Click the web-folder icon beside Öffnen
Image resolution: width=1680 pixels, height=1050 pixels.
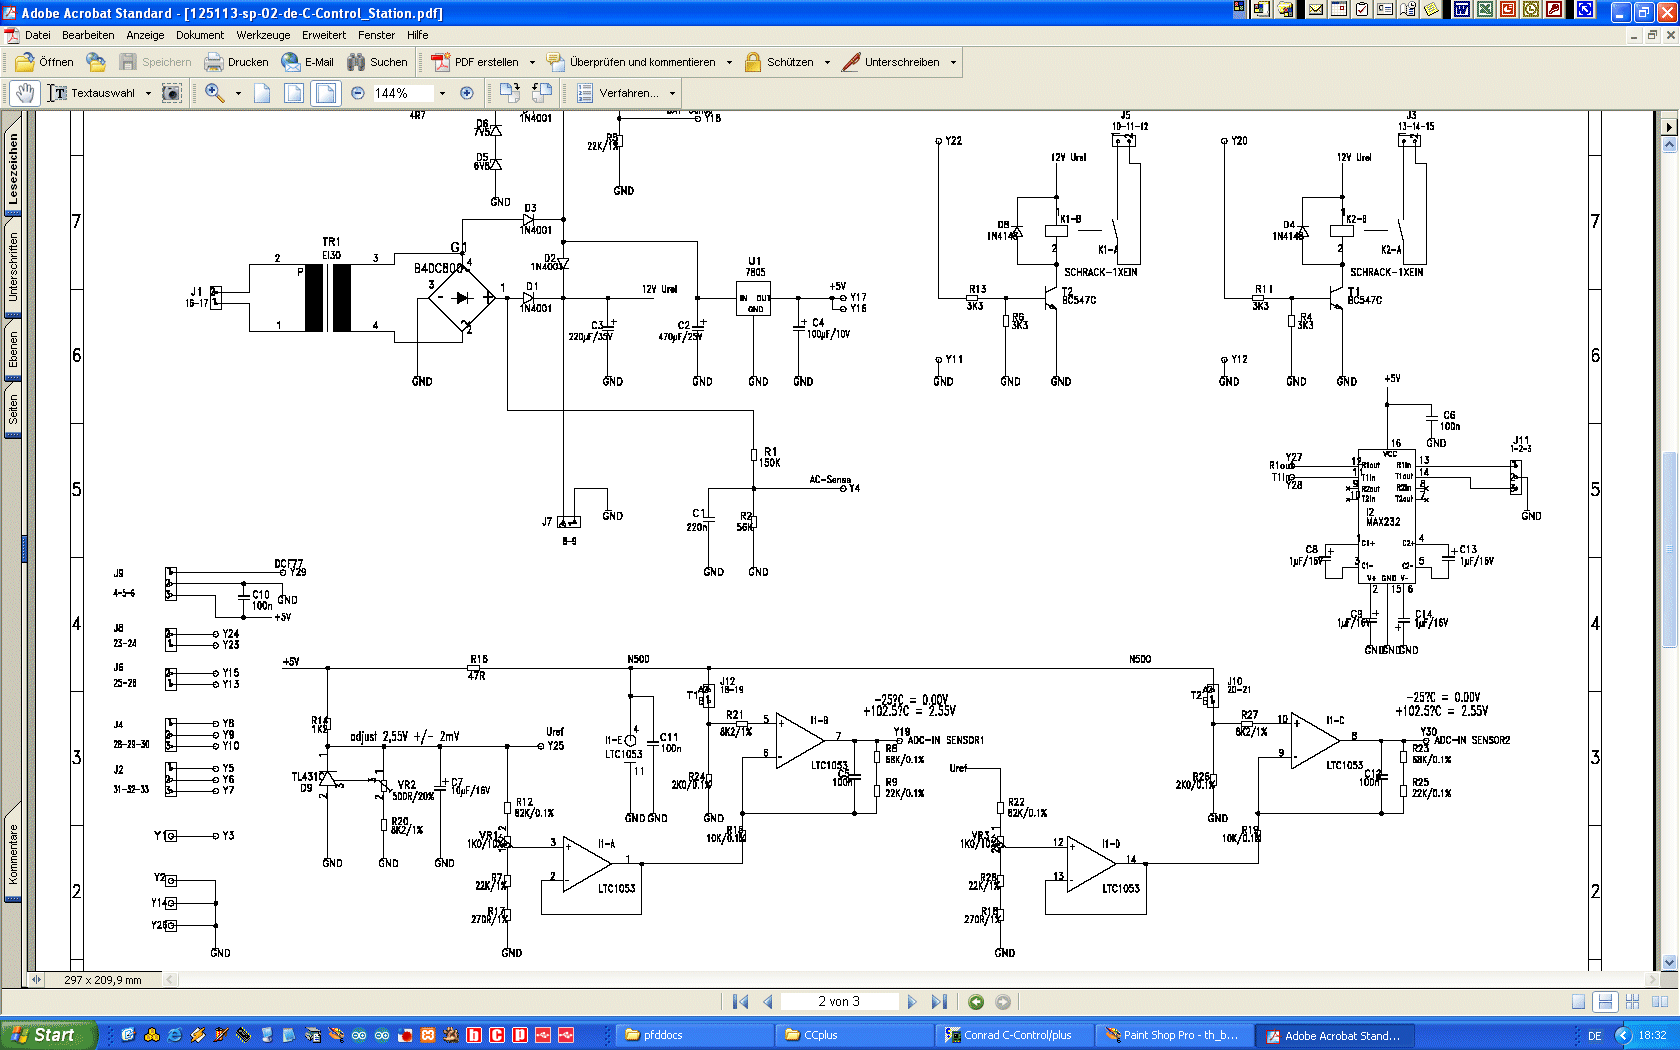coord(96,62)
